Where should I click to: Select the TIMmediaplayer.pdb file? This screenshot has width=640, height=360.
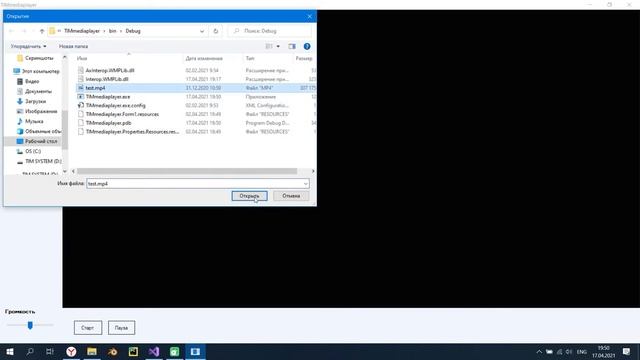pos(109,123)
